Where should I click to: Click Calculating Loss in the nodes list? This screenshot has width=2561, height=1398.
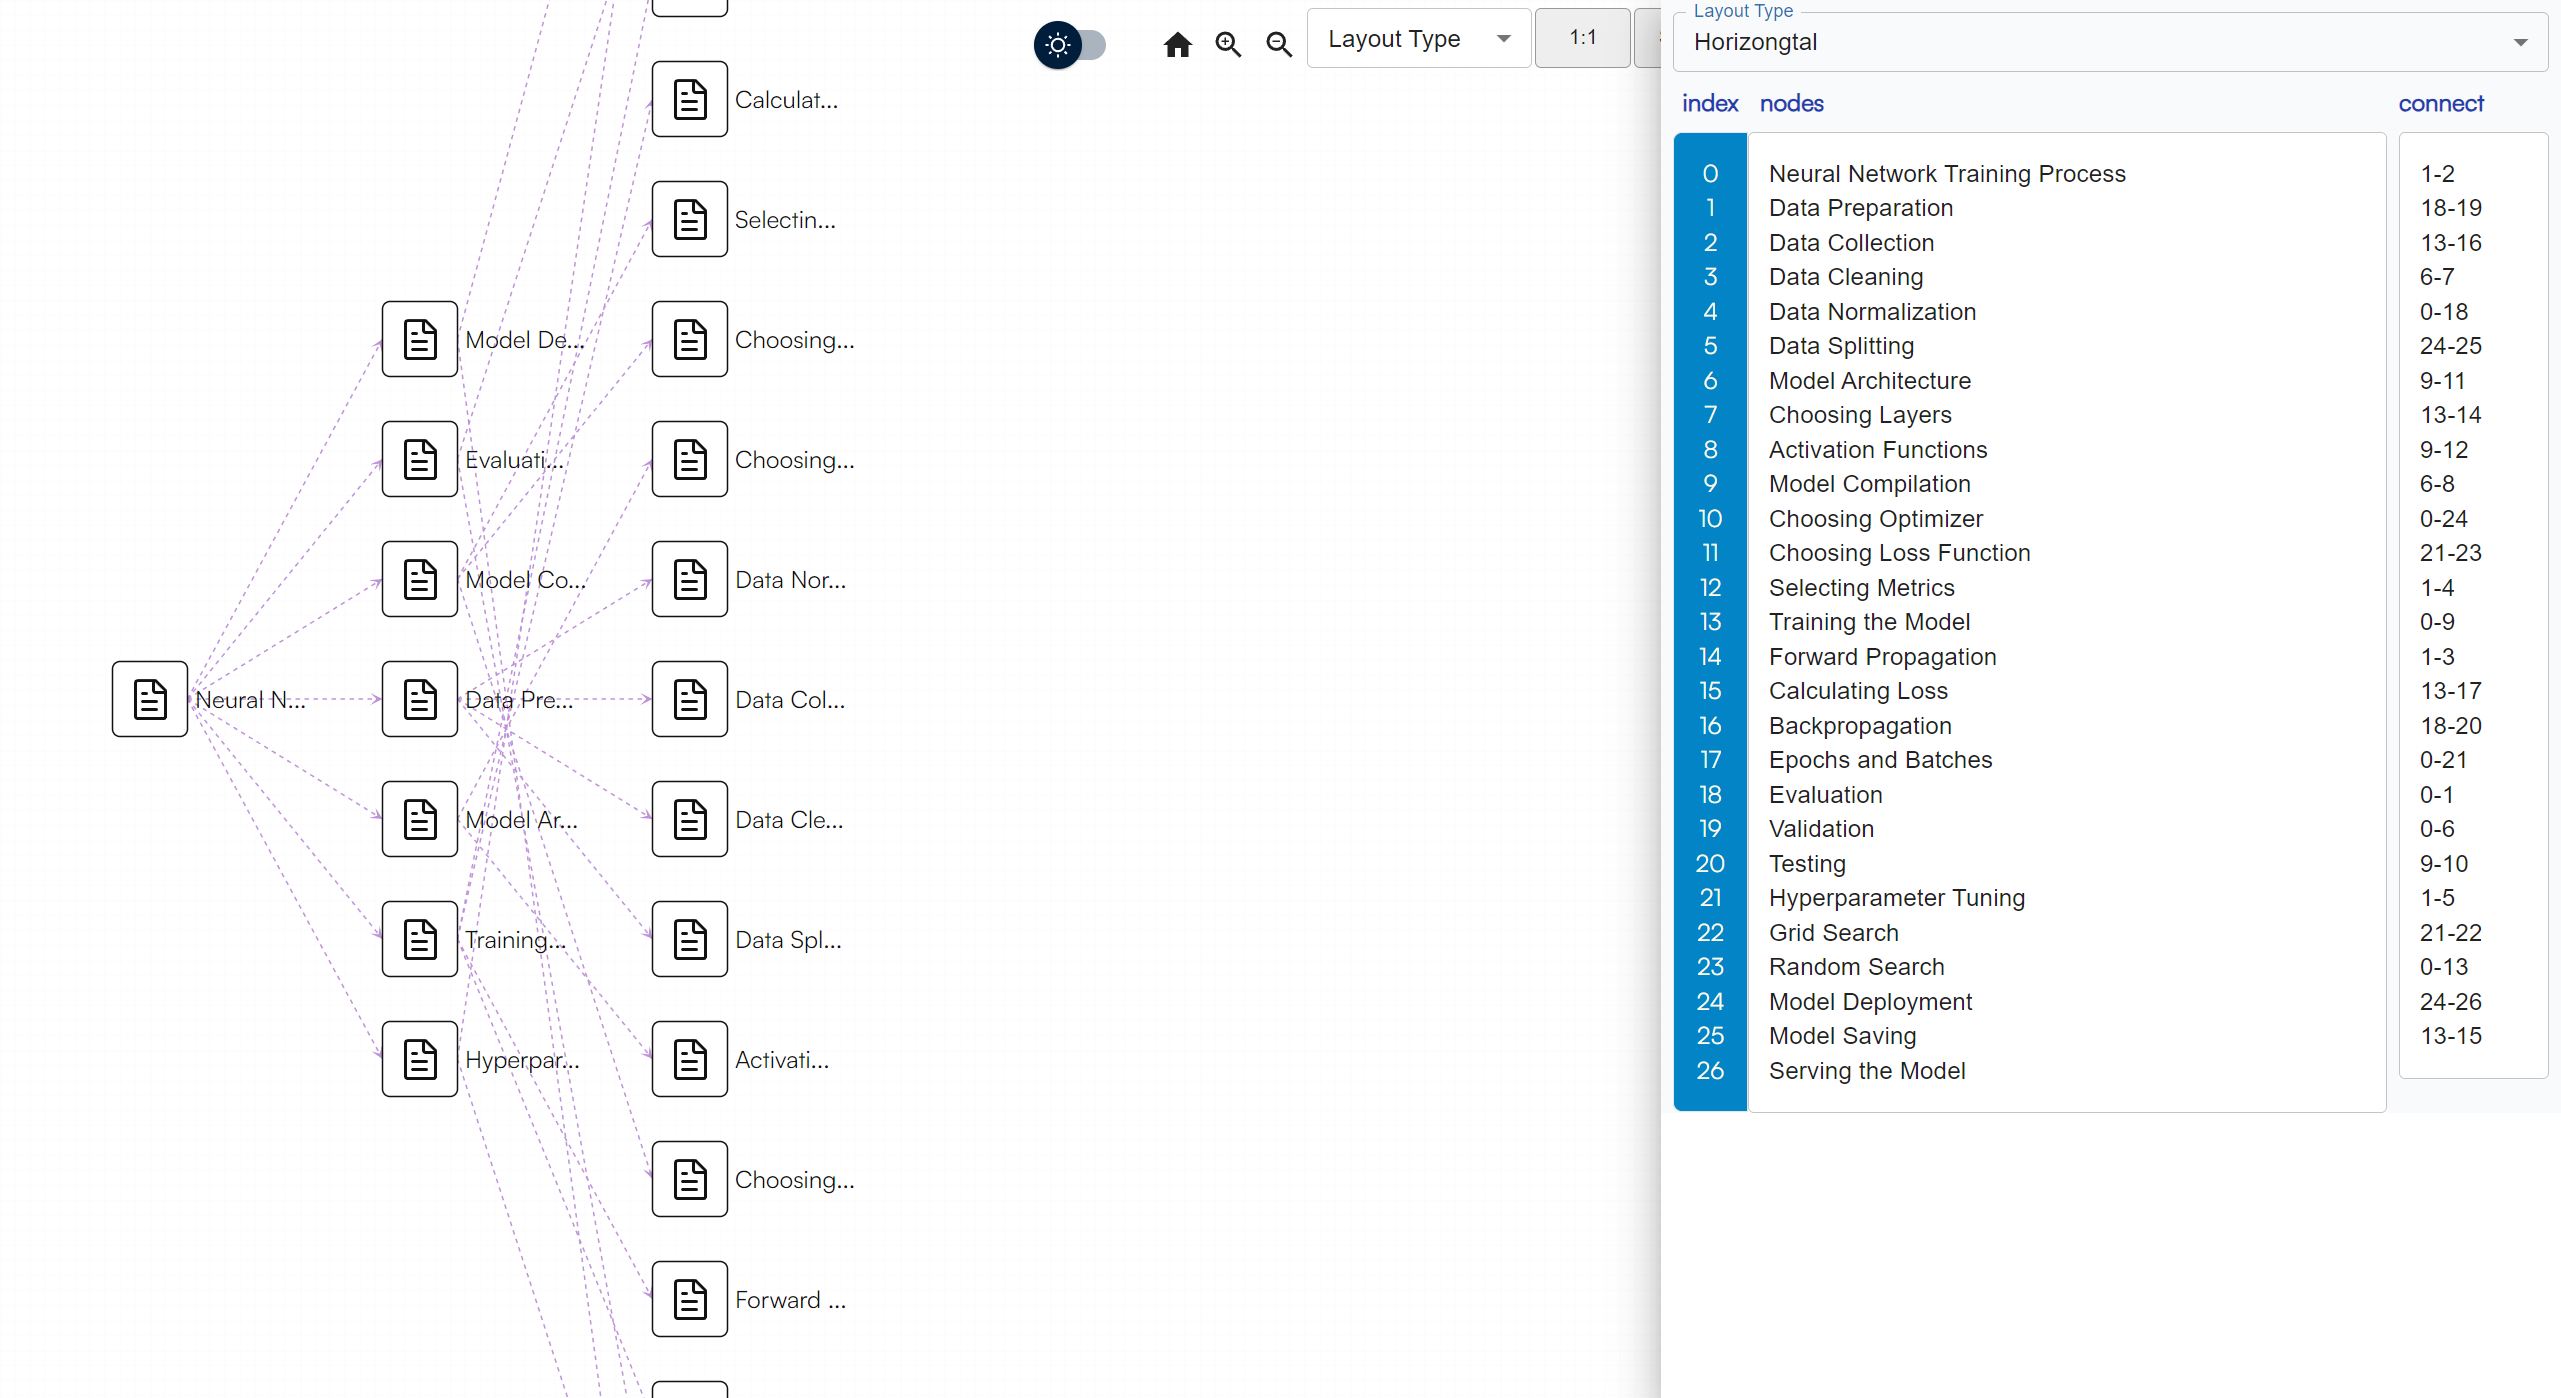click(x=1858, y=691)
